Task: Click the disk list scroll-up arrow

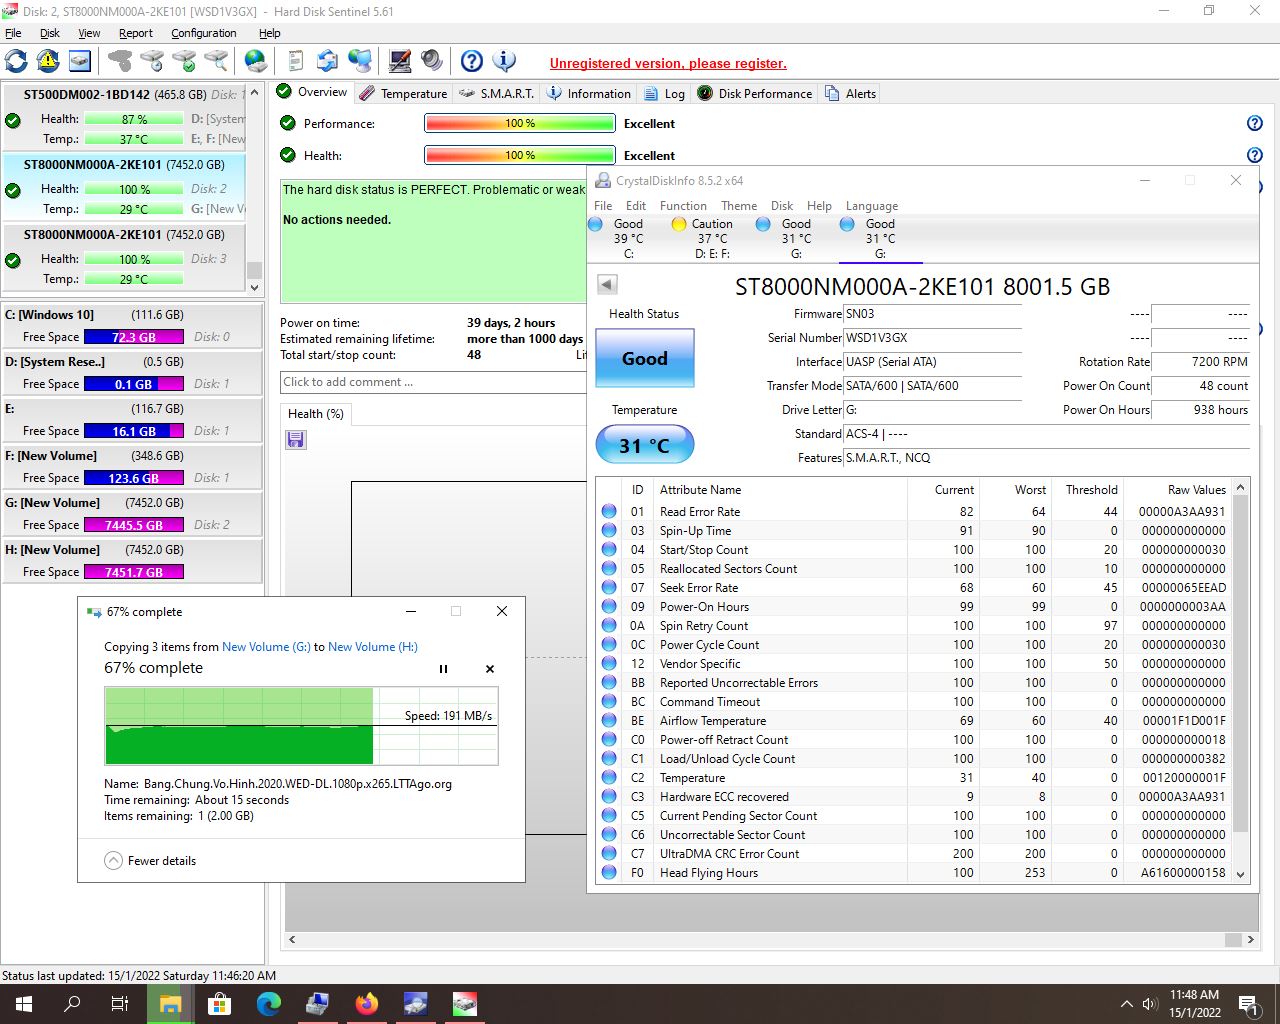Action: [x=254, y=93]
